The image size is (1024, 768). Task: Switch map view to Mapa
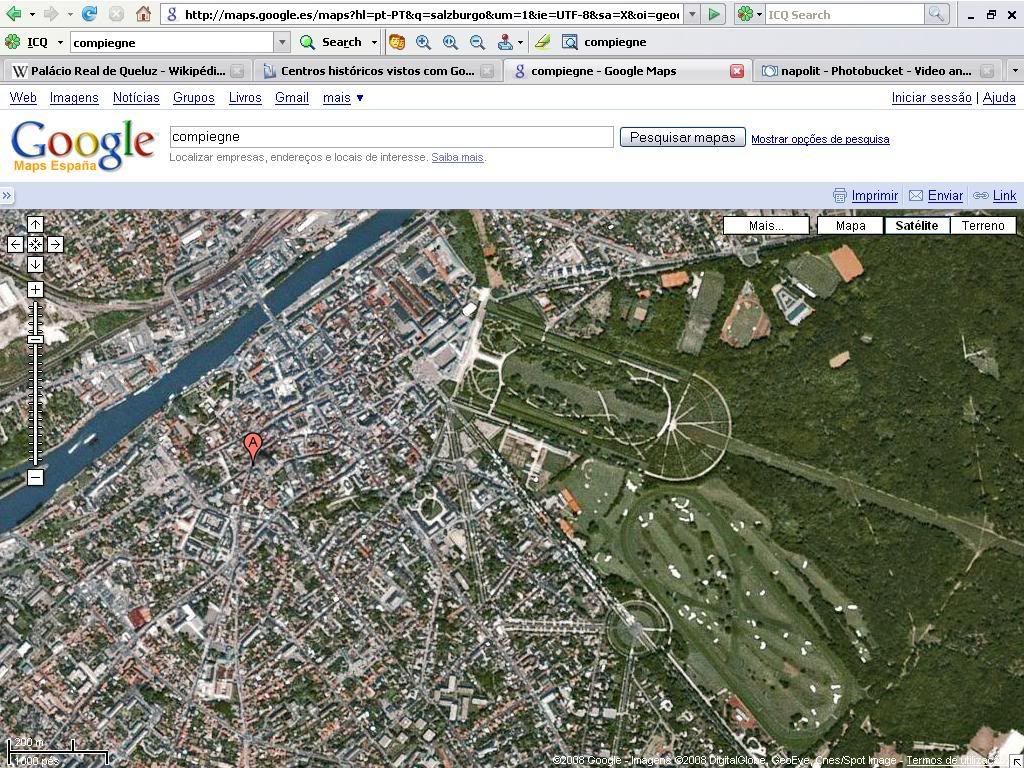click(850, 226)
